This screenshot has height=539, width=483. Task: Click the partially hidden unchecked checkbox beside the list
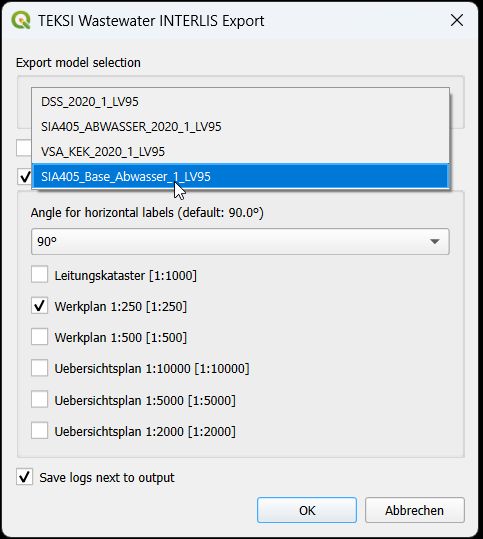tap(24, 148)
